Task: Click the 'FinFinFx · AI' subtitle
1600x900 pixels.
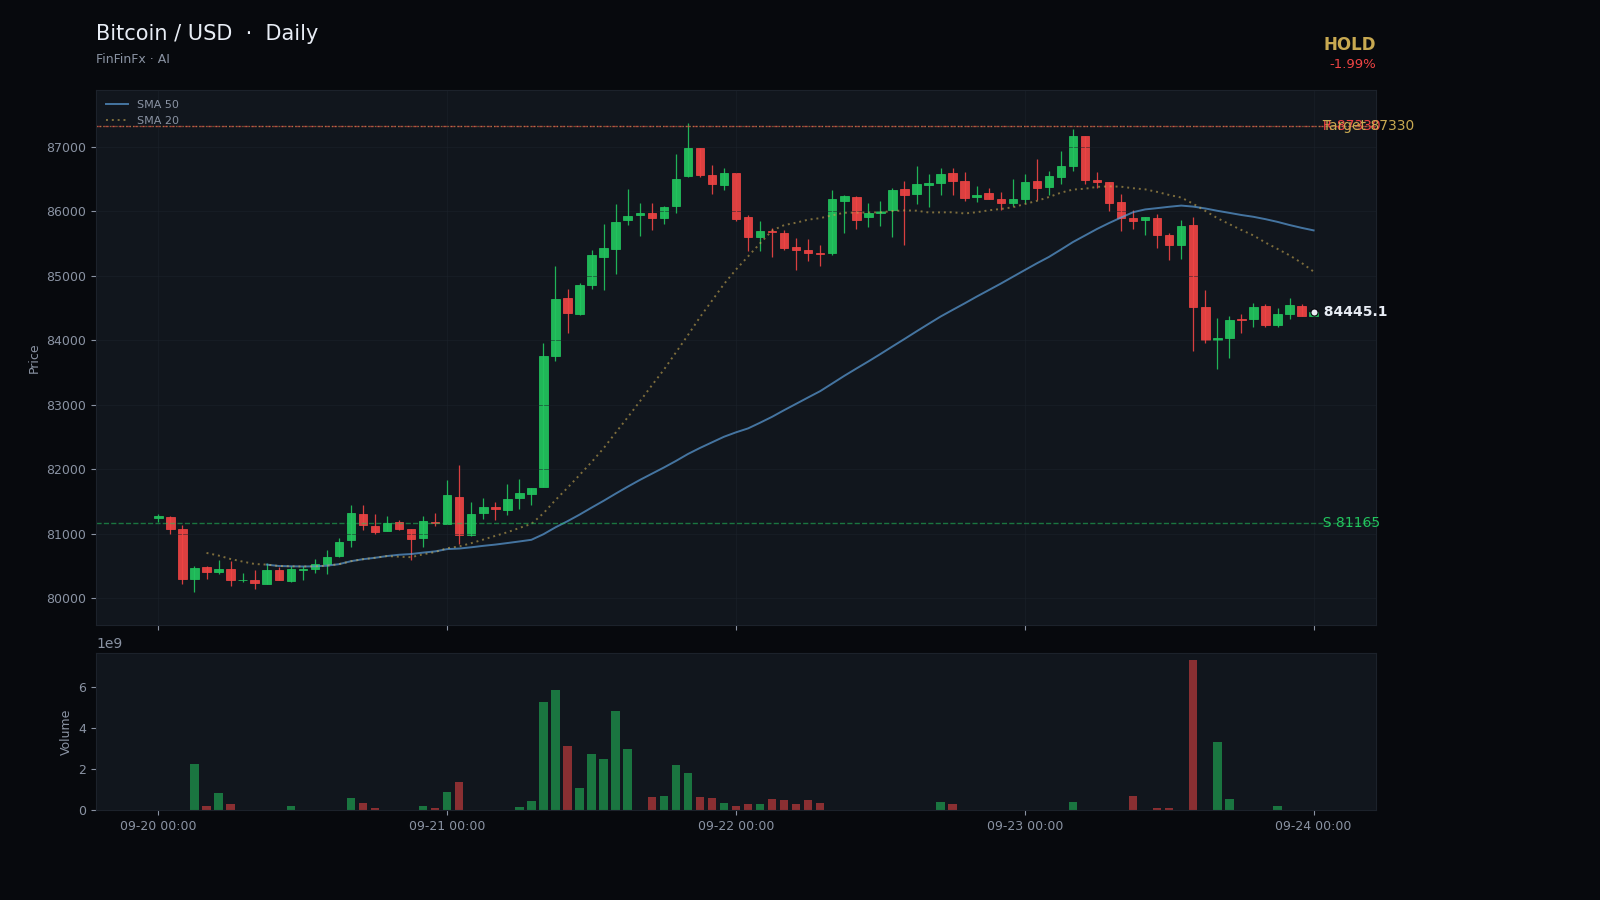Action: click(133, 60)
